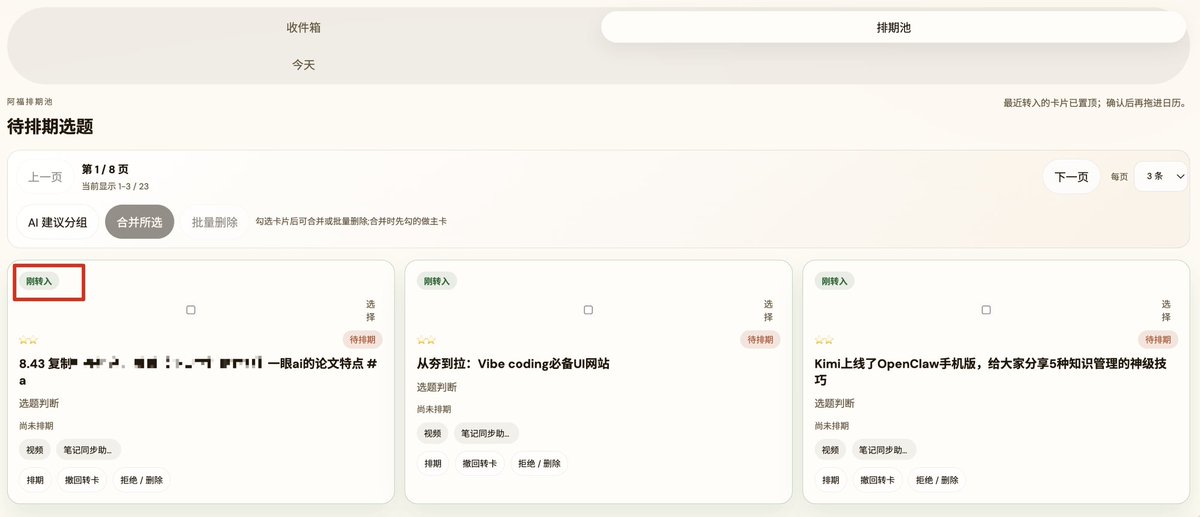Viewport: 1200px width, 517px height.
Task: Tick the checkbox on the 8.43 复制 card
Action: click(x=191, y=310)
